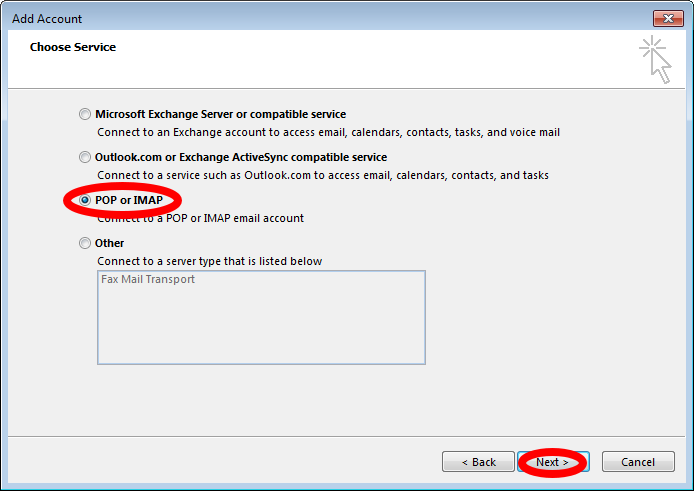This screenshot has height=491, width=694.
Task: Click the 'Connect to a POP or IMAP email account' description
Action: coord(200,218)
